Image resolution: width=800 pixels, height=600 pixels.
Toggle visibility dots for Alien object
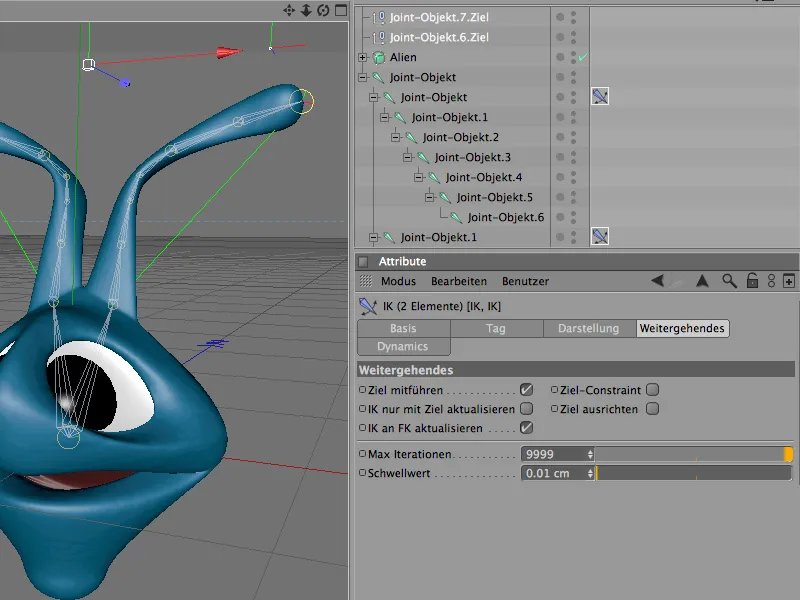(x=573, y=58)
